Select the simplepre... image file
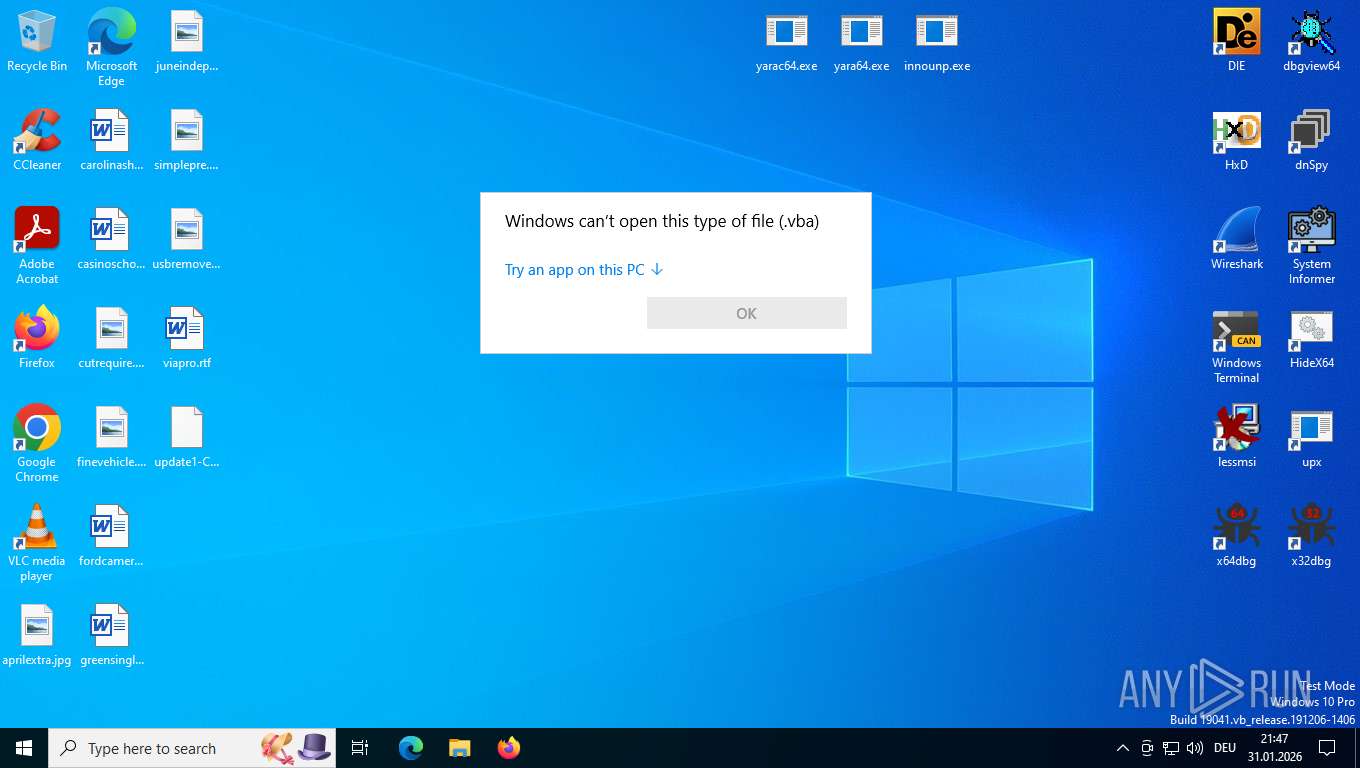This screenshot has height=768, width=1360. (186, 140)
